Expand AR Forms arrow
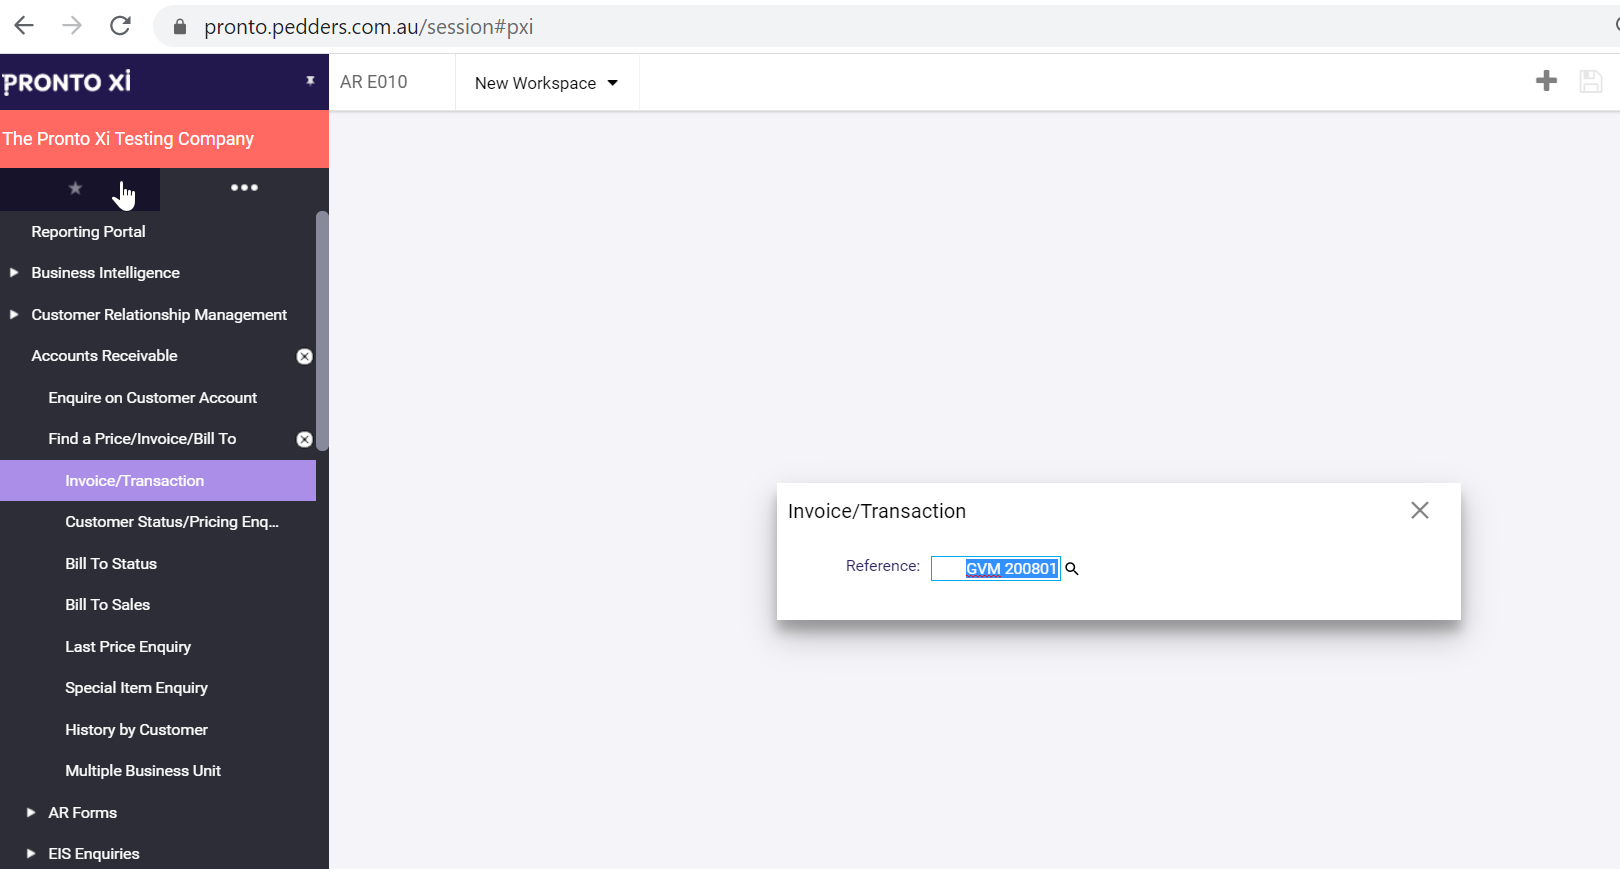The width and height of the screenshot is (1620, 869). tap(31, 813)
